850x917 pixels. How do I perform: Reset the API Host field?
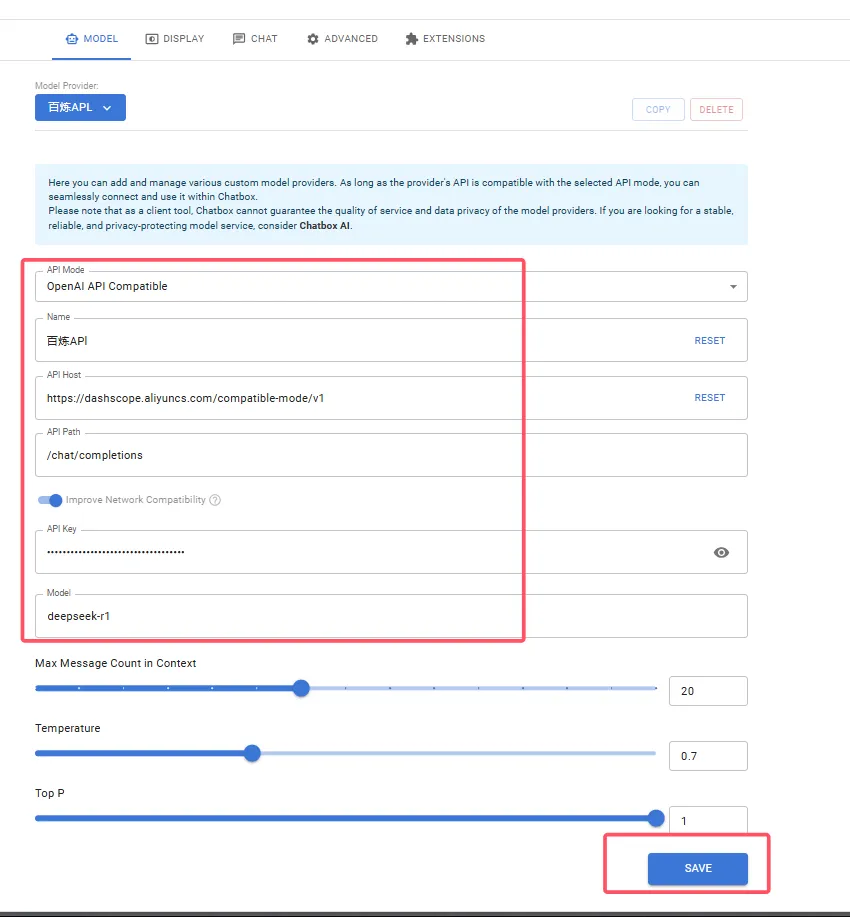709,398
